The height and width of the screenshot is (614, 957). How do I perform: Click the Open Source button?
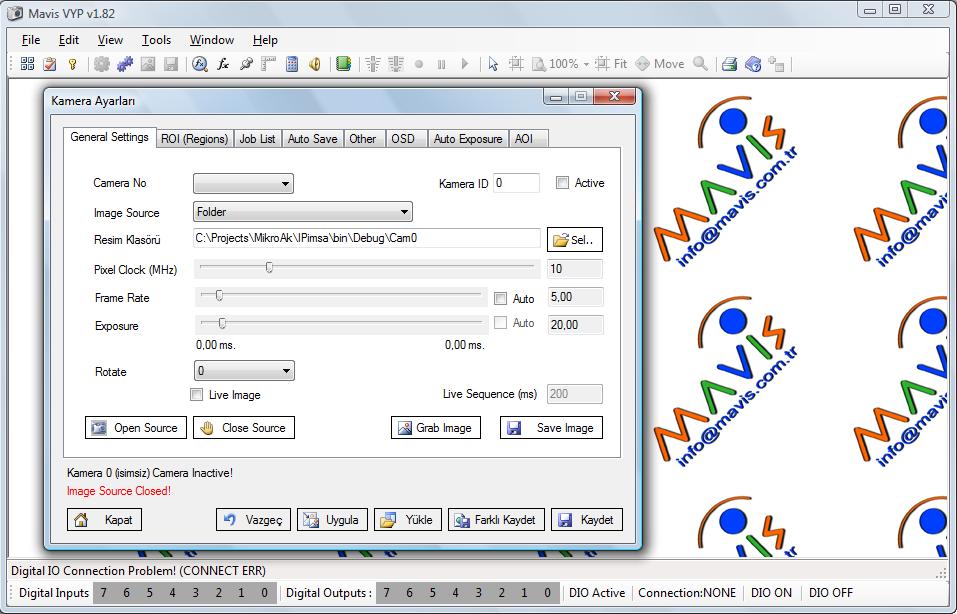[x=135, y=427]
